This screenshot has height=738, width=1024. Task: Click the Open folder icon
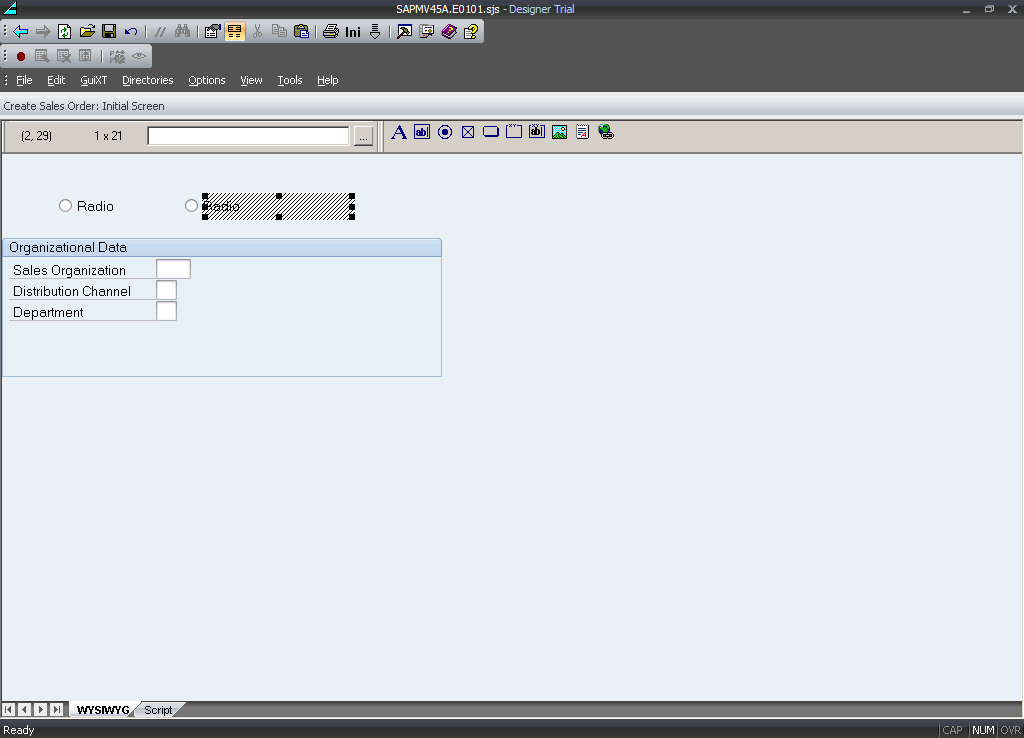(x=87, y=31)
